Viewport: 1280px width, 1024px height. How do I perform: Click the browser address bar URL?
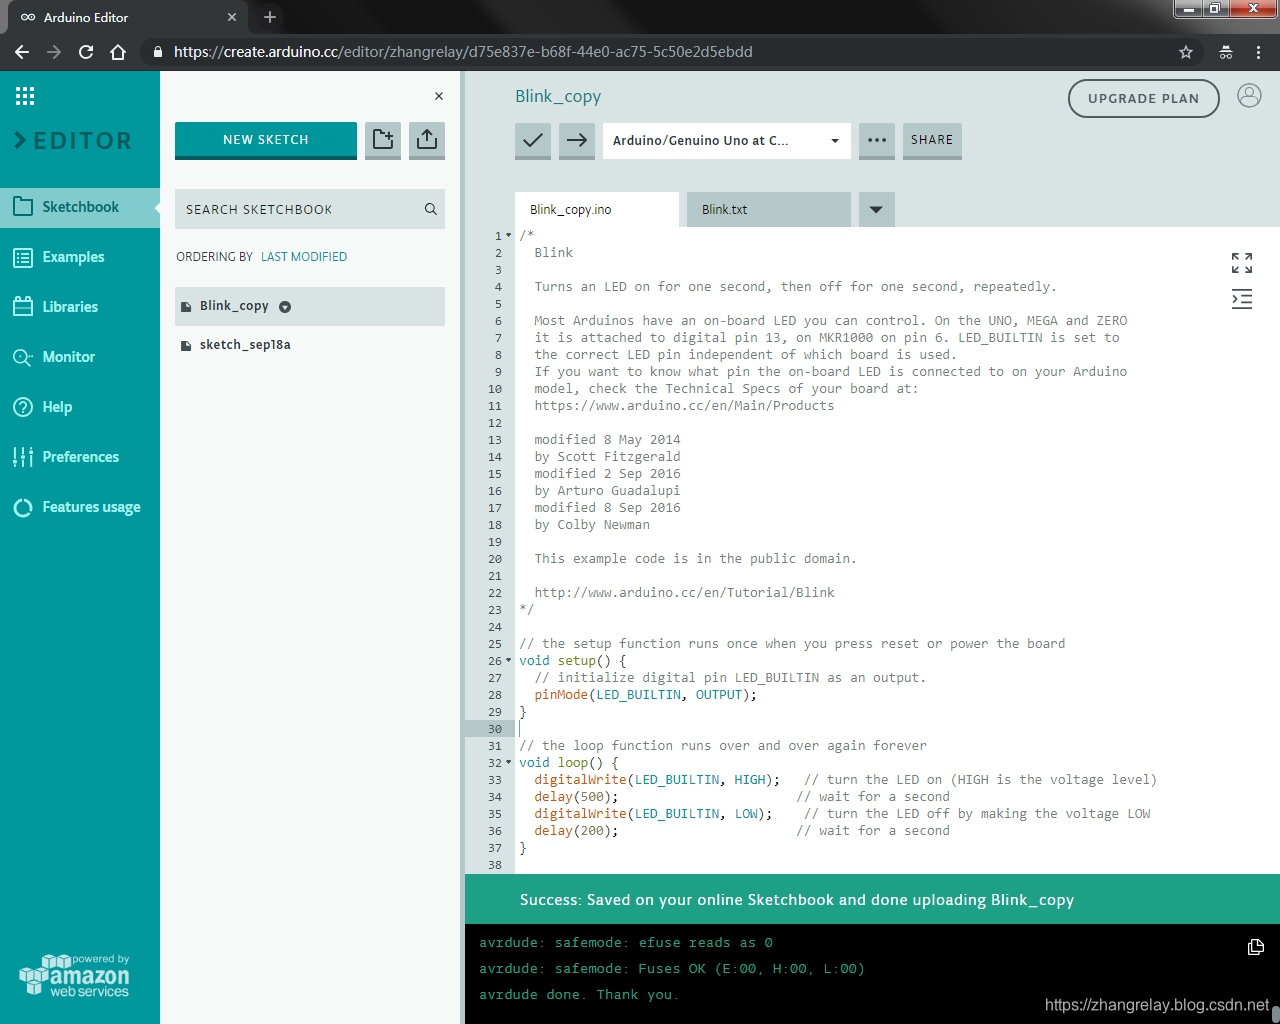coord(463,52)
